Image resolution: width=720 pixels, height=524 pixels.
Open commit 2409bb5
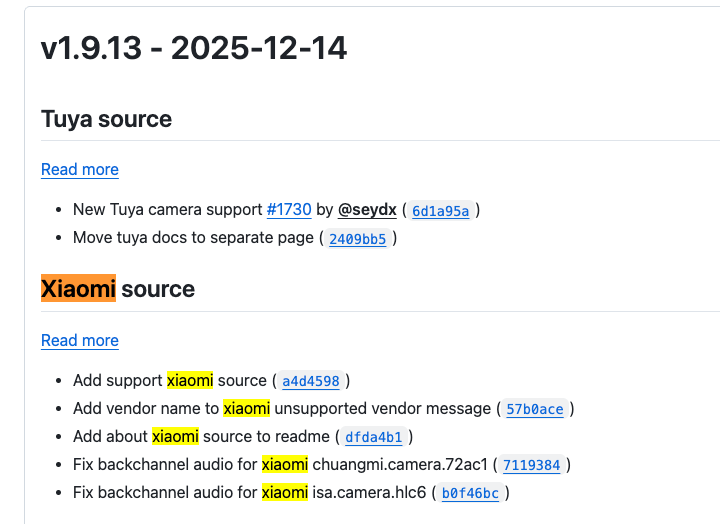357,239
